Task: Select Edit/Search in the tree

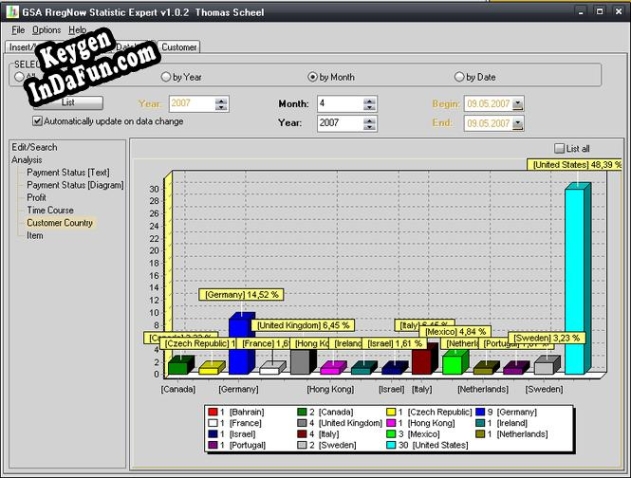Action: [34, 147]
